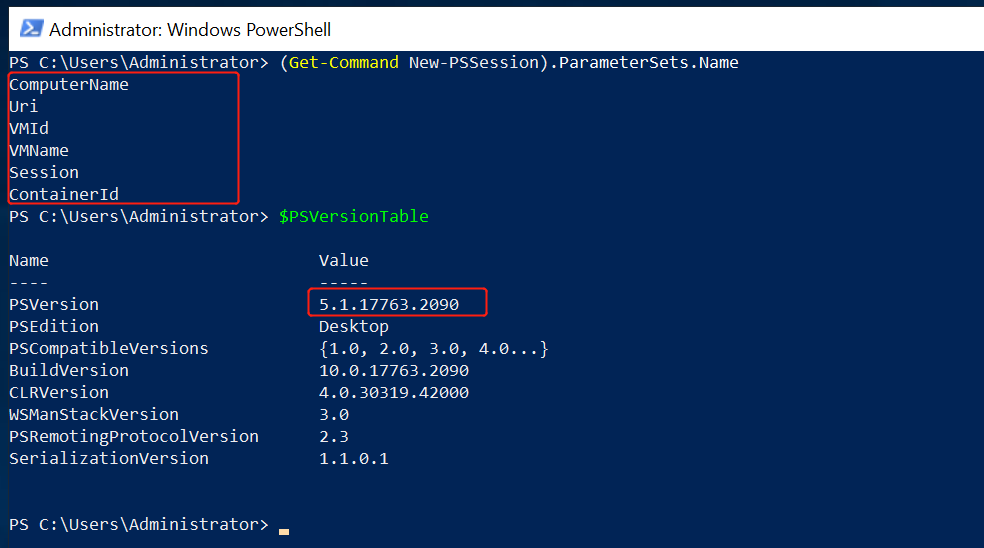Viewport: 984px width, 548px height.
Task: Click the Session output line
Action: 44,173
